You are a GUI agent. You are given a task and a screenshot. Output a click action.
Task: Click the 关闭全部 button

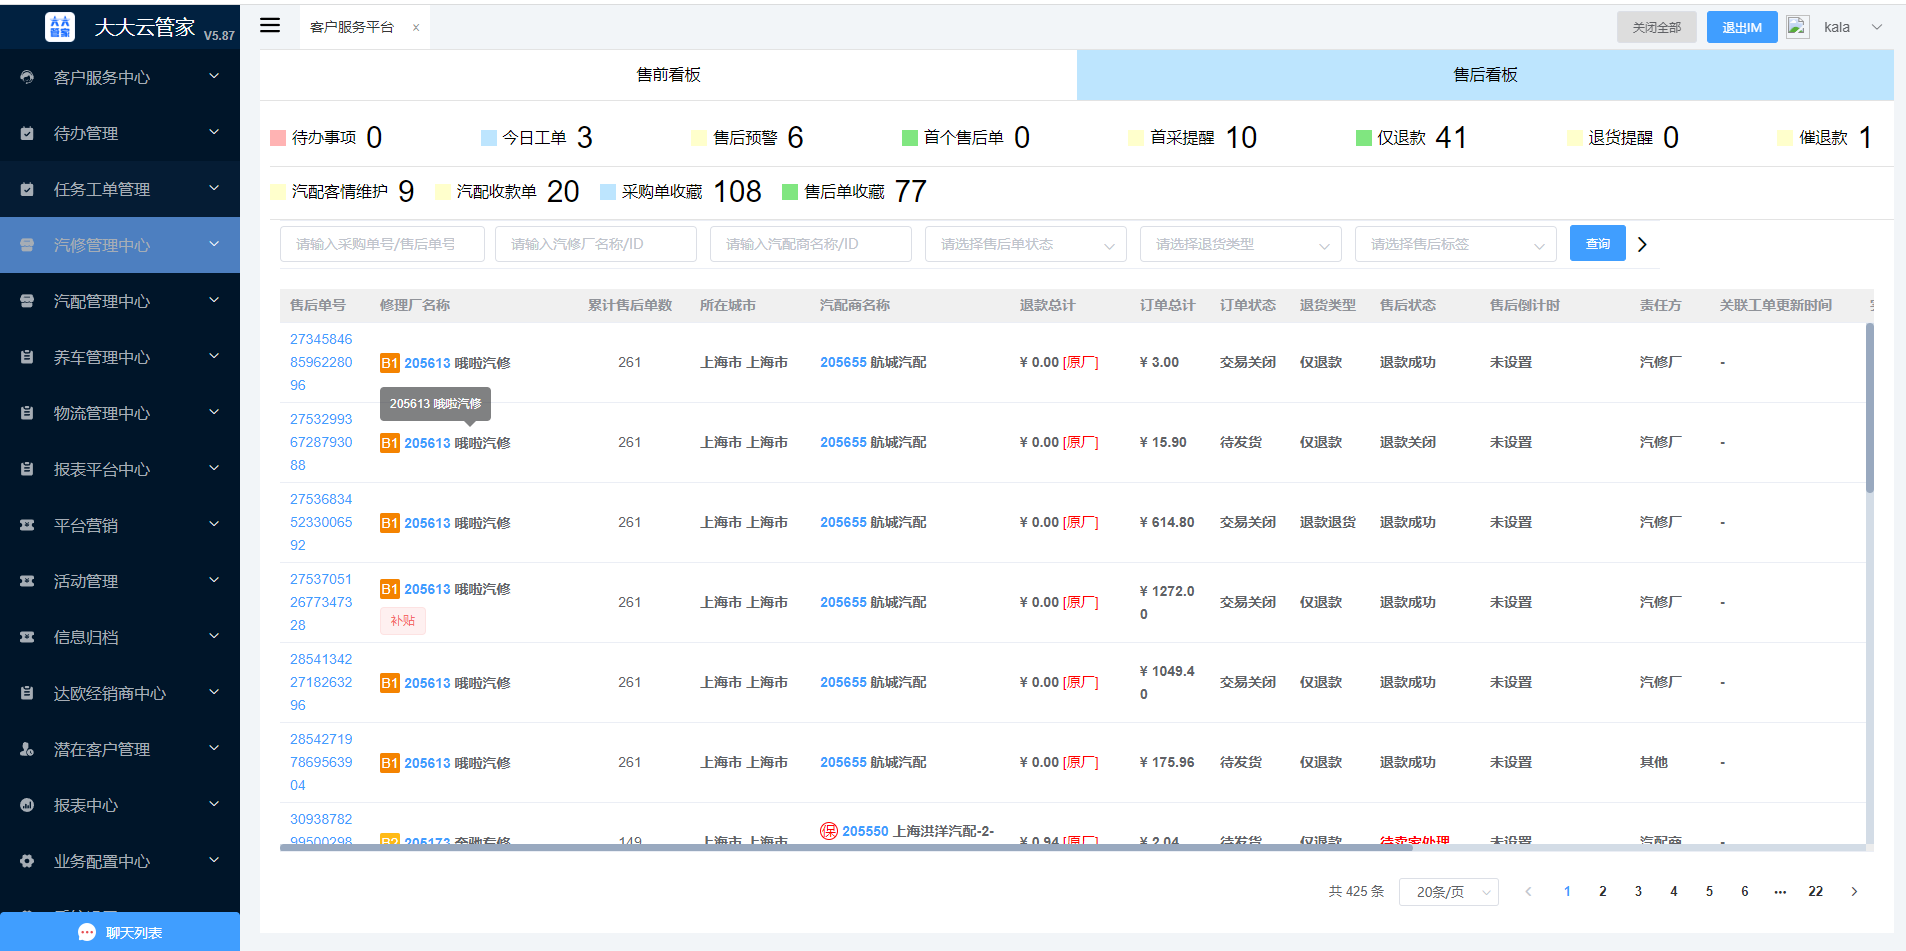pos(1657,27)
